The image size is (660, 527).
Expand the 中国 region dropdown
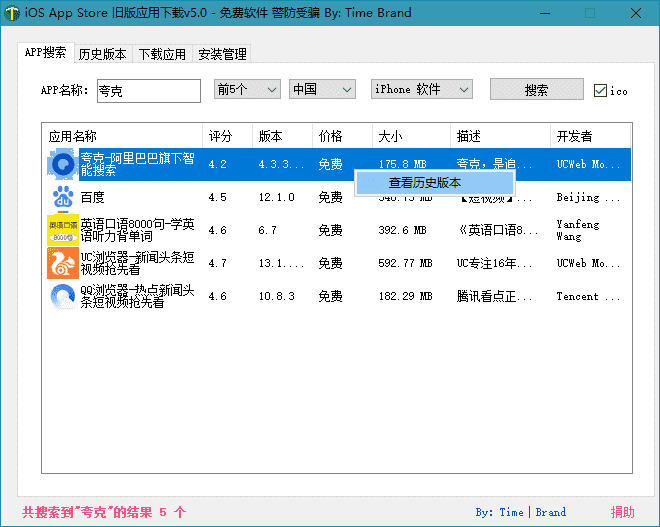click(x=322, y=89)
